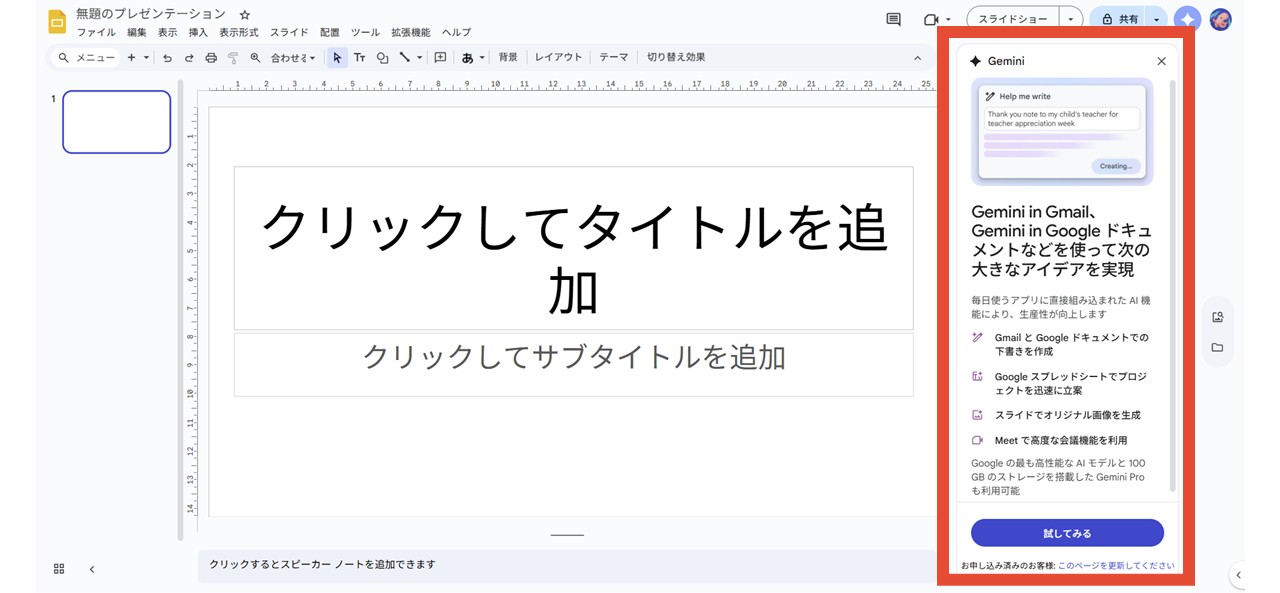Open the line tool dropdown arrow
The width and height of the screenshot is (1280, 593).
pos(420,57)
